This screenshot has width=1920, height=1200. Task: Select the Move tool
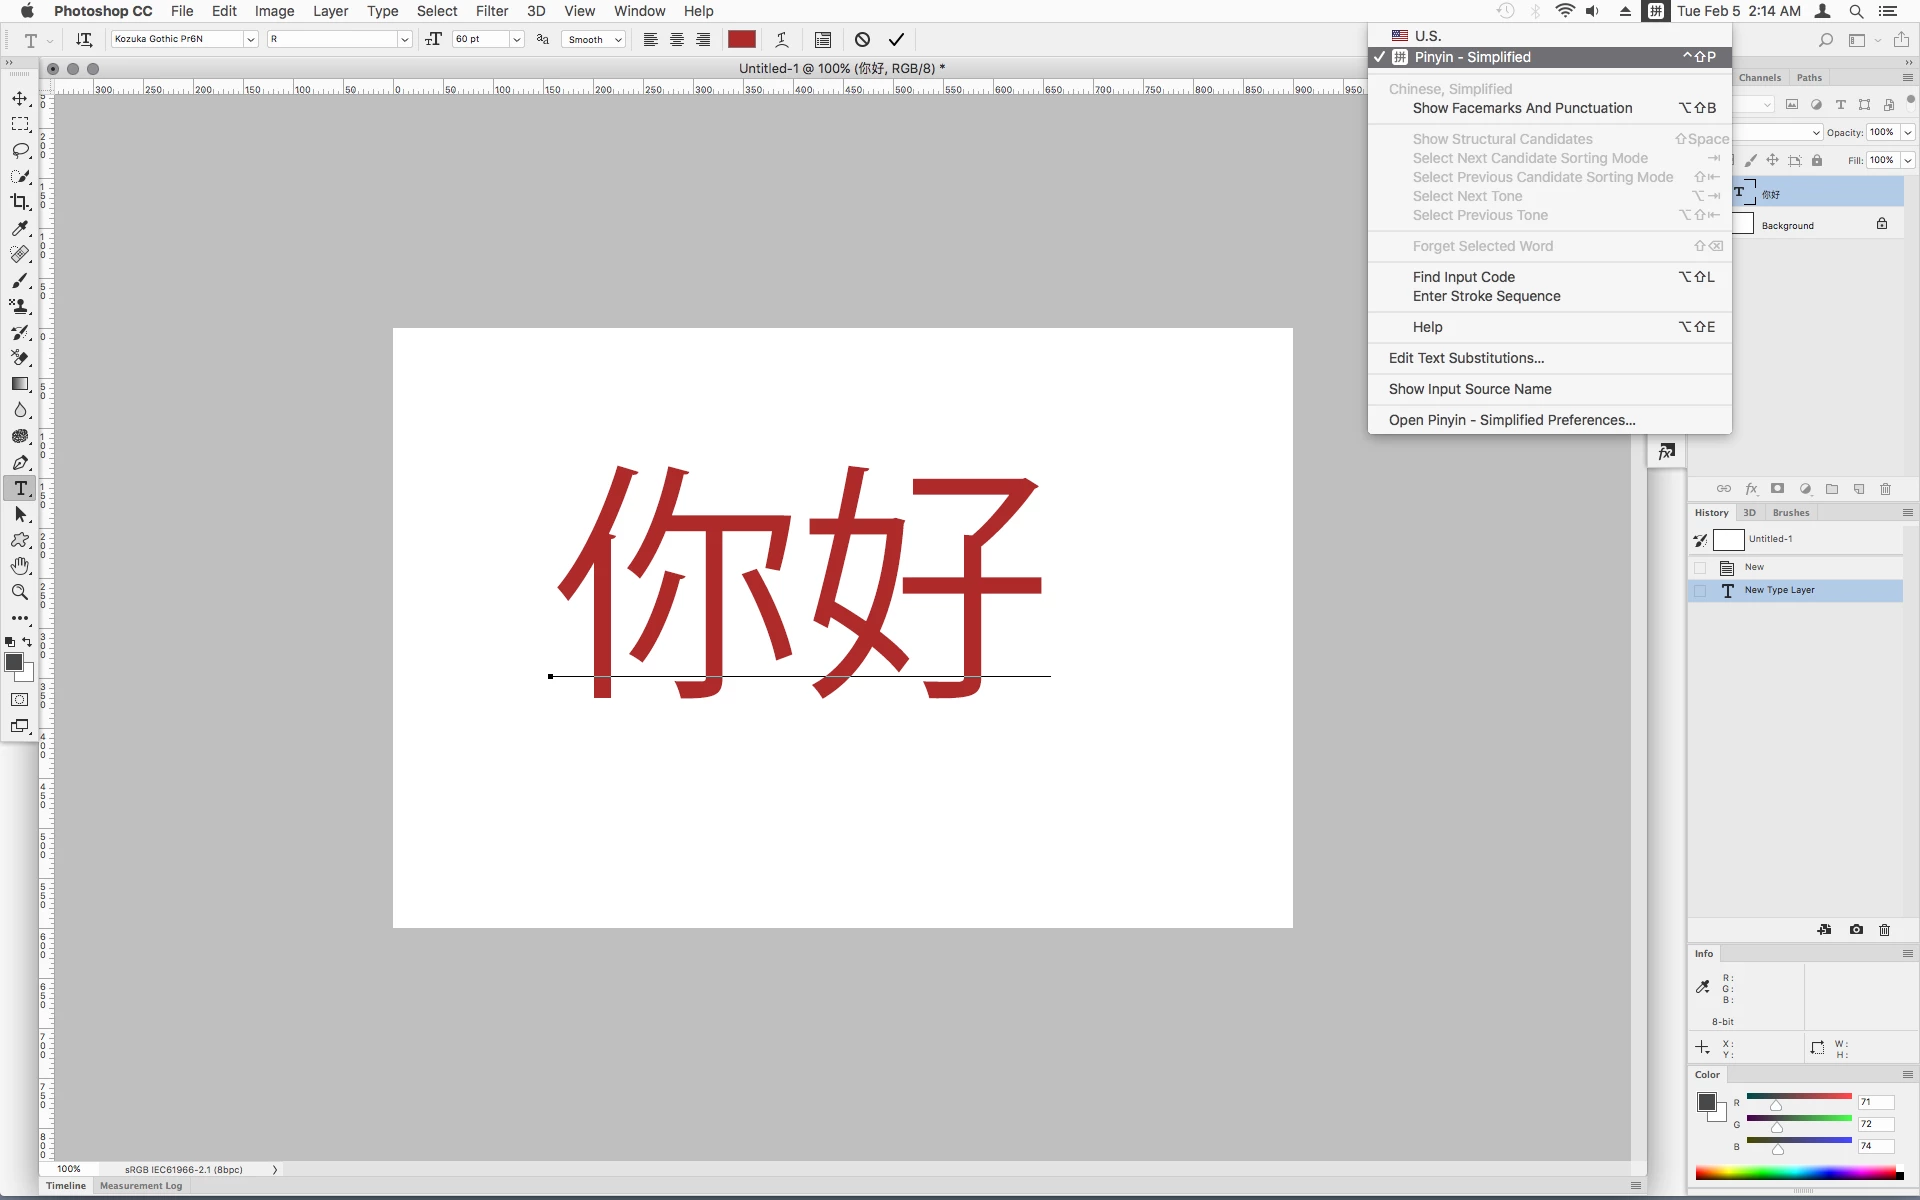tap(20, 98)
